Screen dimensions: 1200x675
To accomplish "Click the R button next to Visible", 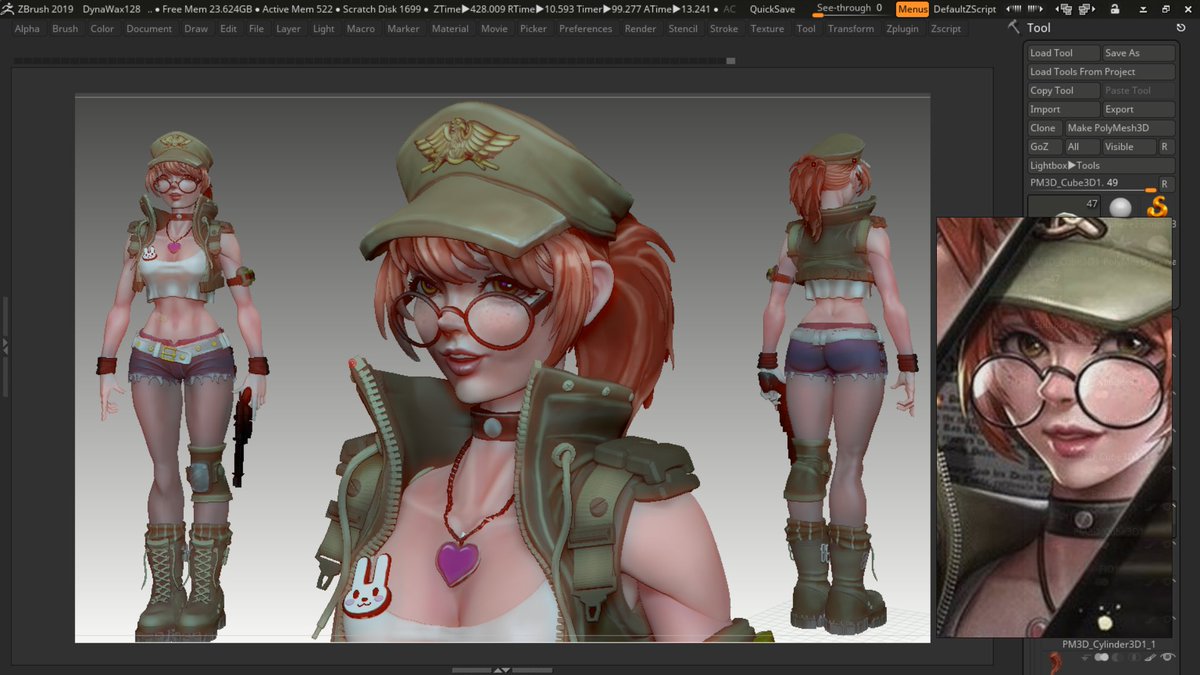I will coord(1165,147).
